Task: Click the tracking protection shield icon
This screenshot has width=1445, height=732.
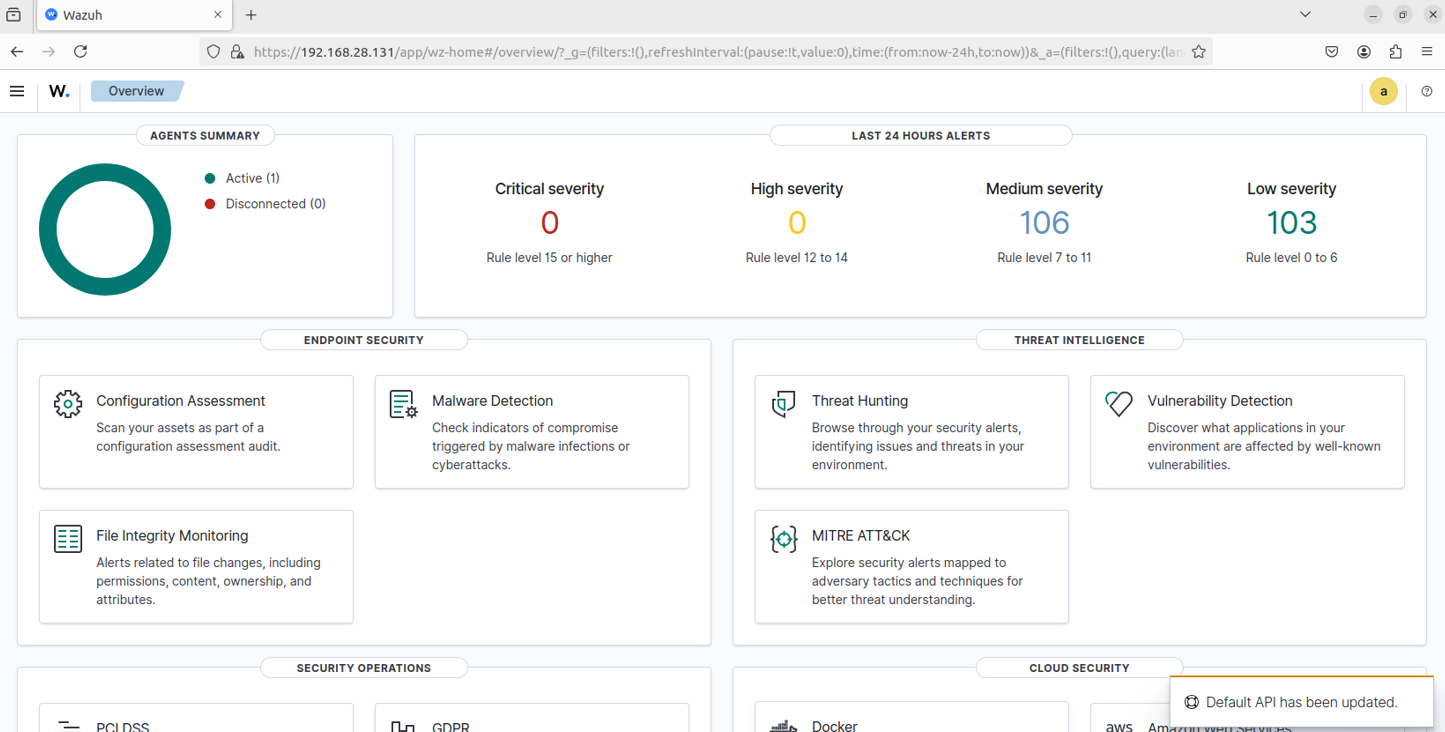Action: click(213, 52)
